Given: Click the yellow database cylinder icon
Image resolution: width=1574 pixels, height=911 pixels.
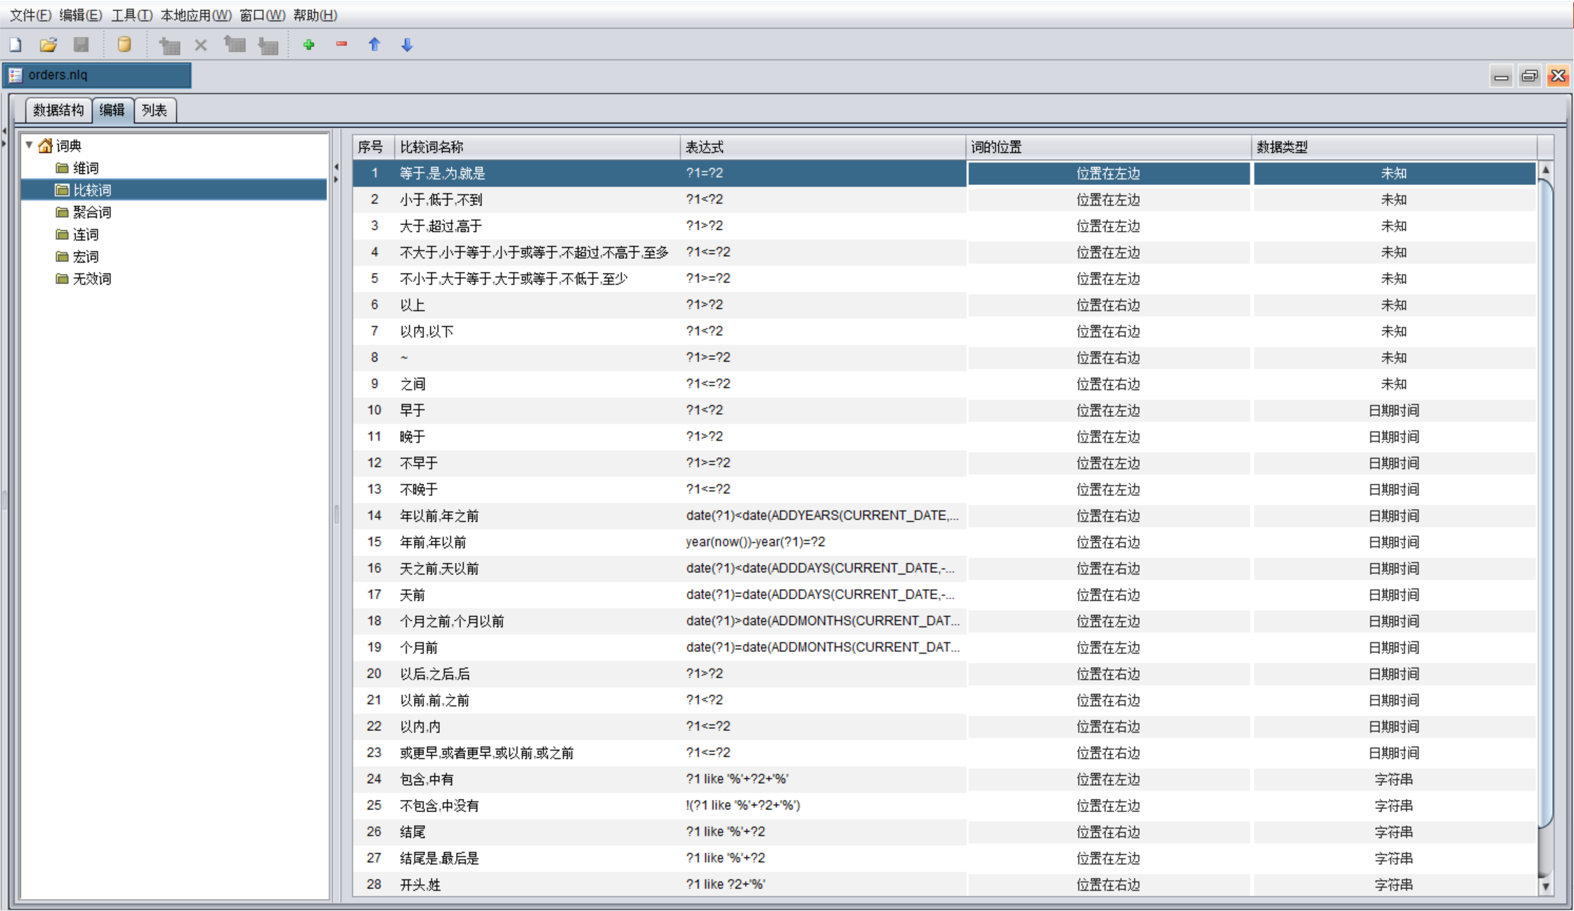Looking at the screenshot, I should (x=124, y=45).
